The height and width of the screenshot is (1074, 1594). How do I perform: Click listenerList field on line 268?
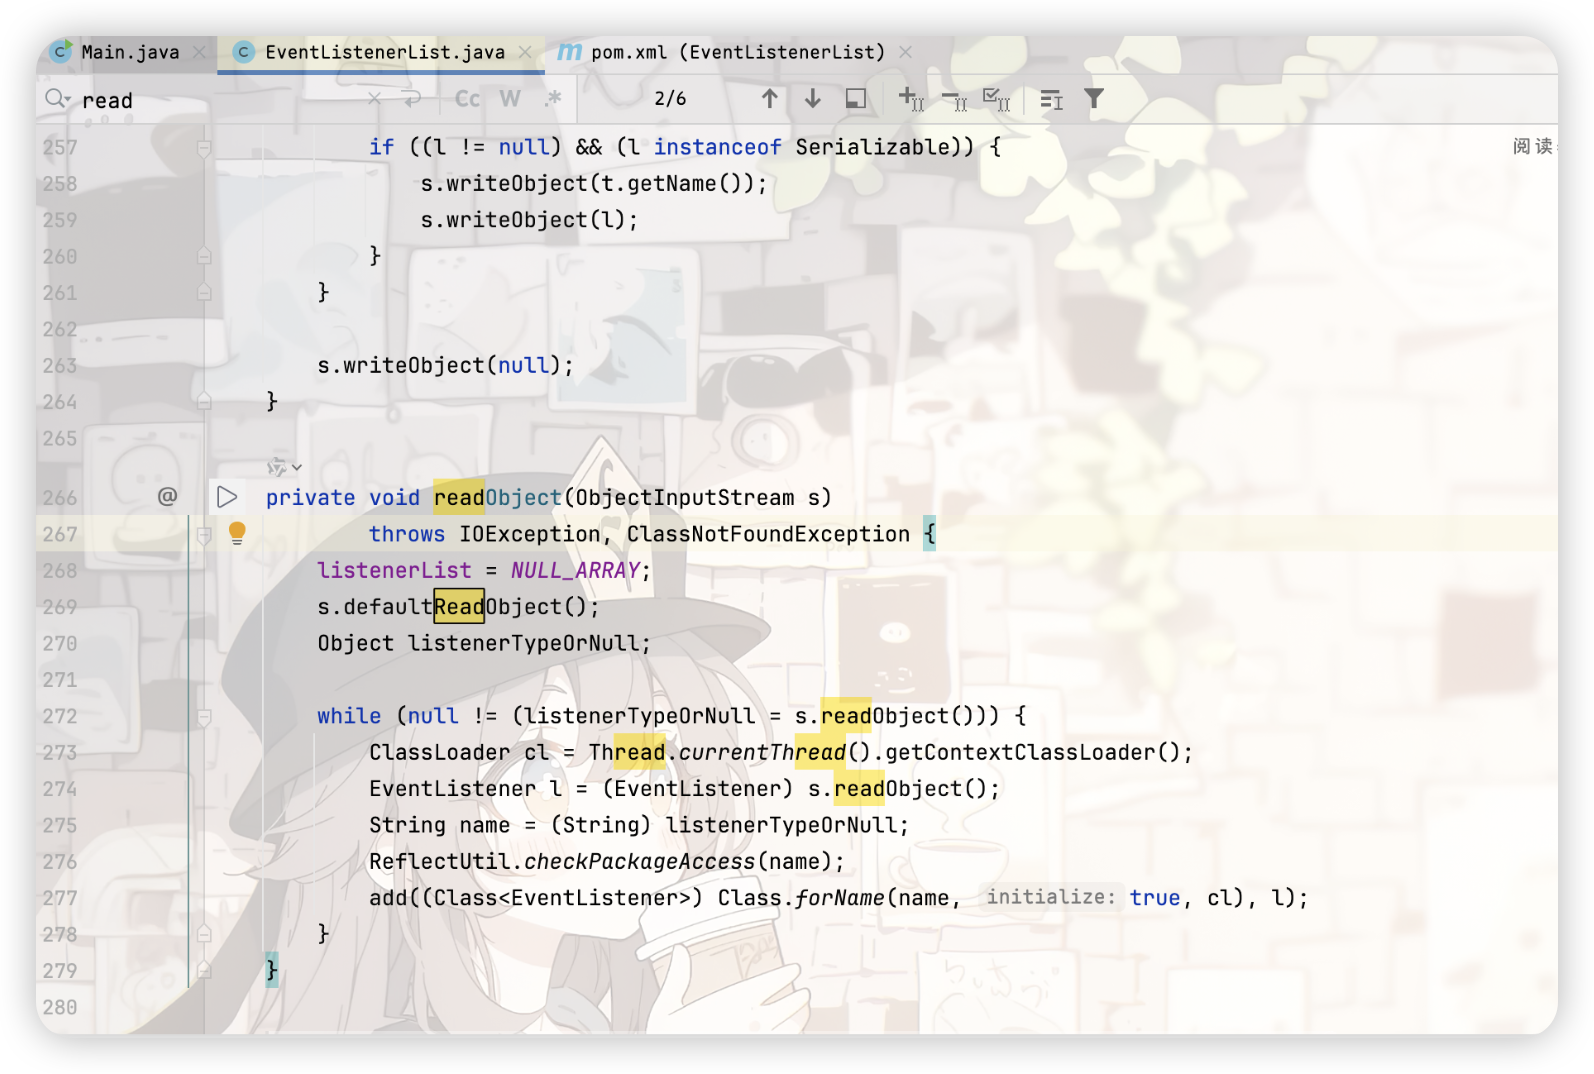click(394, 570)
